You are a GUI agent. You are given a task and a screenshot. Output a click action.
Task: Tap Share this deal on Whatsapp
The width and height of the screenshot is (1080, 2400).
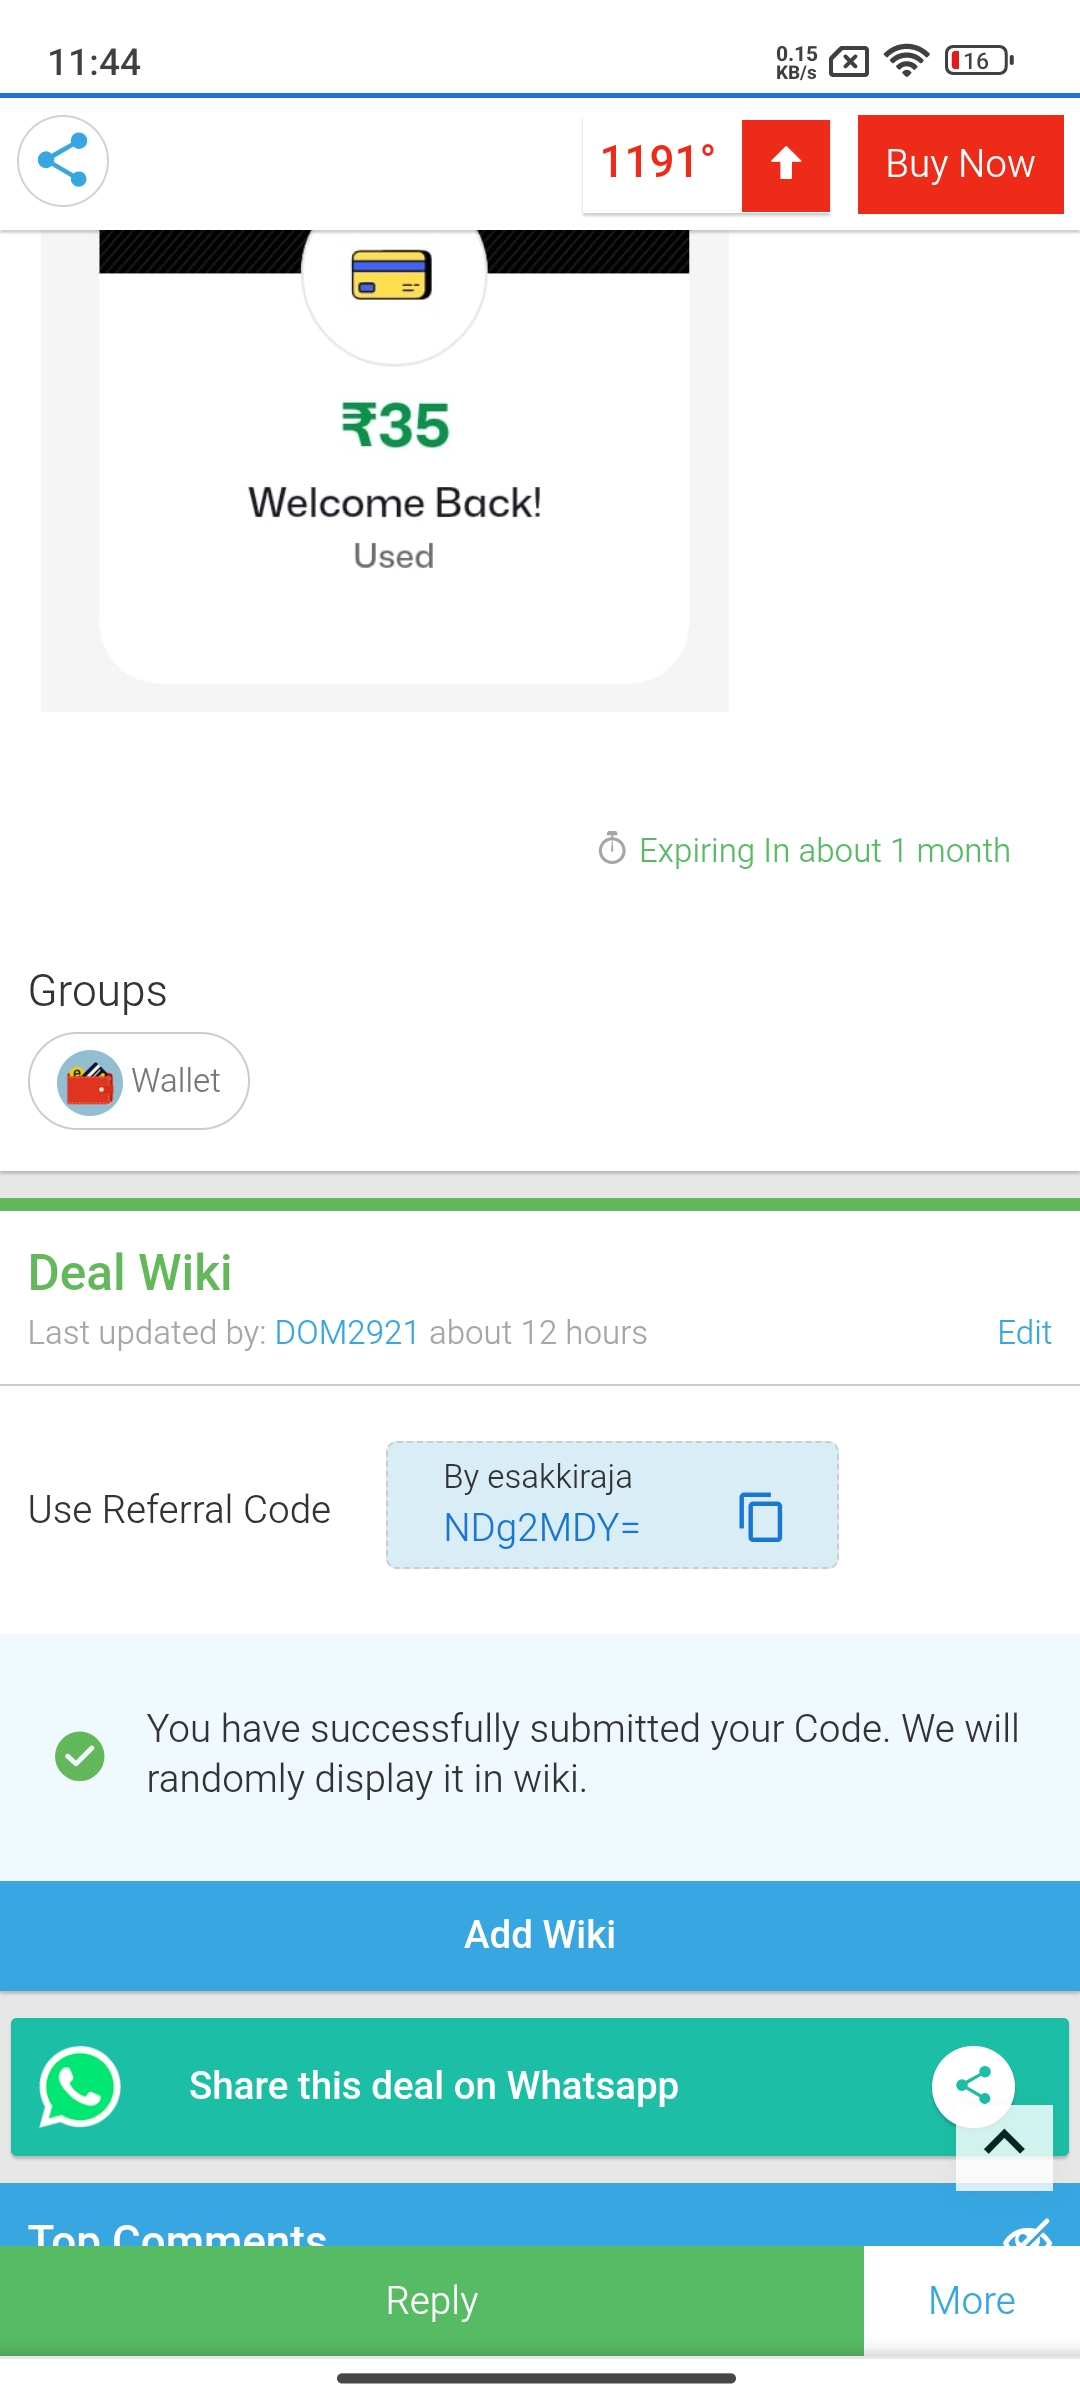click(434, 2087)
